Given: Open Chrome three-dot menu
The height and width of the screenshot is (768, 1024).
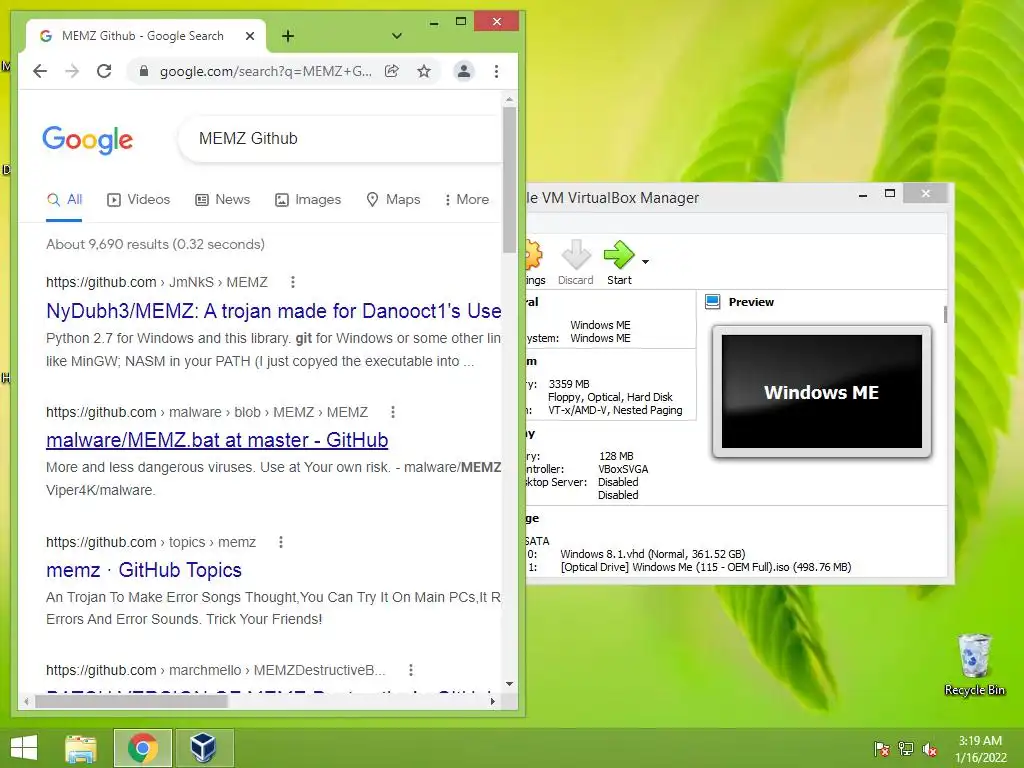Looking at the screenshot, I should coord(496,71).
